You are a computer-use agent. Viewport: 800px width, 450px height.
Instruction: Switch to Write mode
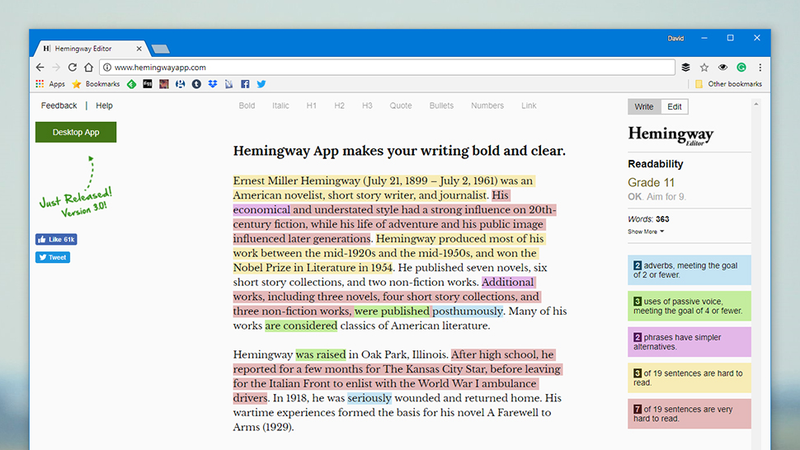click(x=644, y=107)
